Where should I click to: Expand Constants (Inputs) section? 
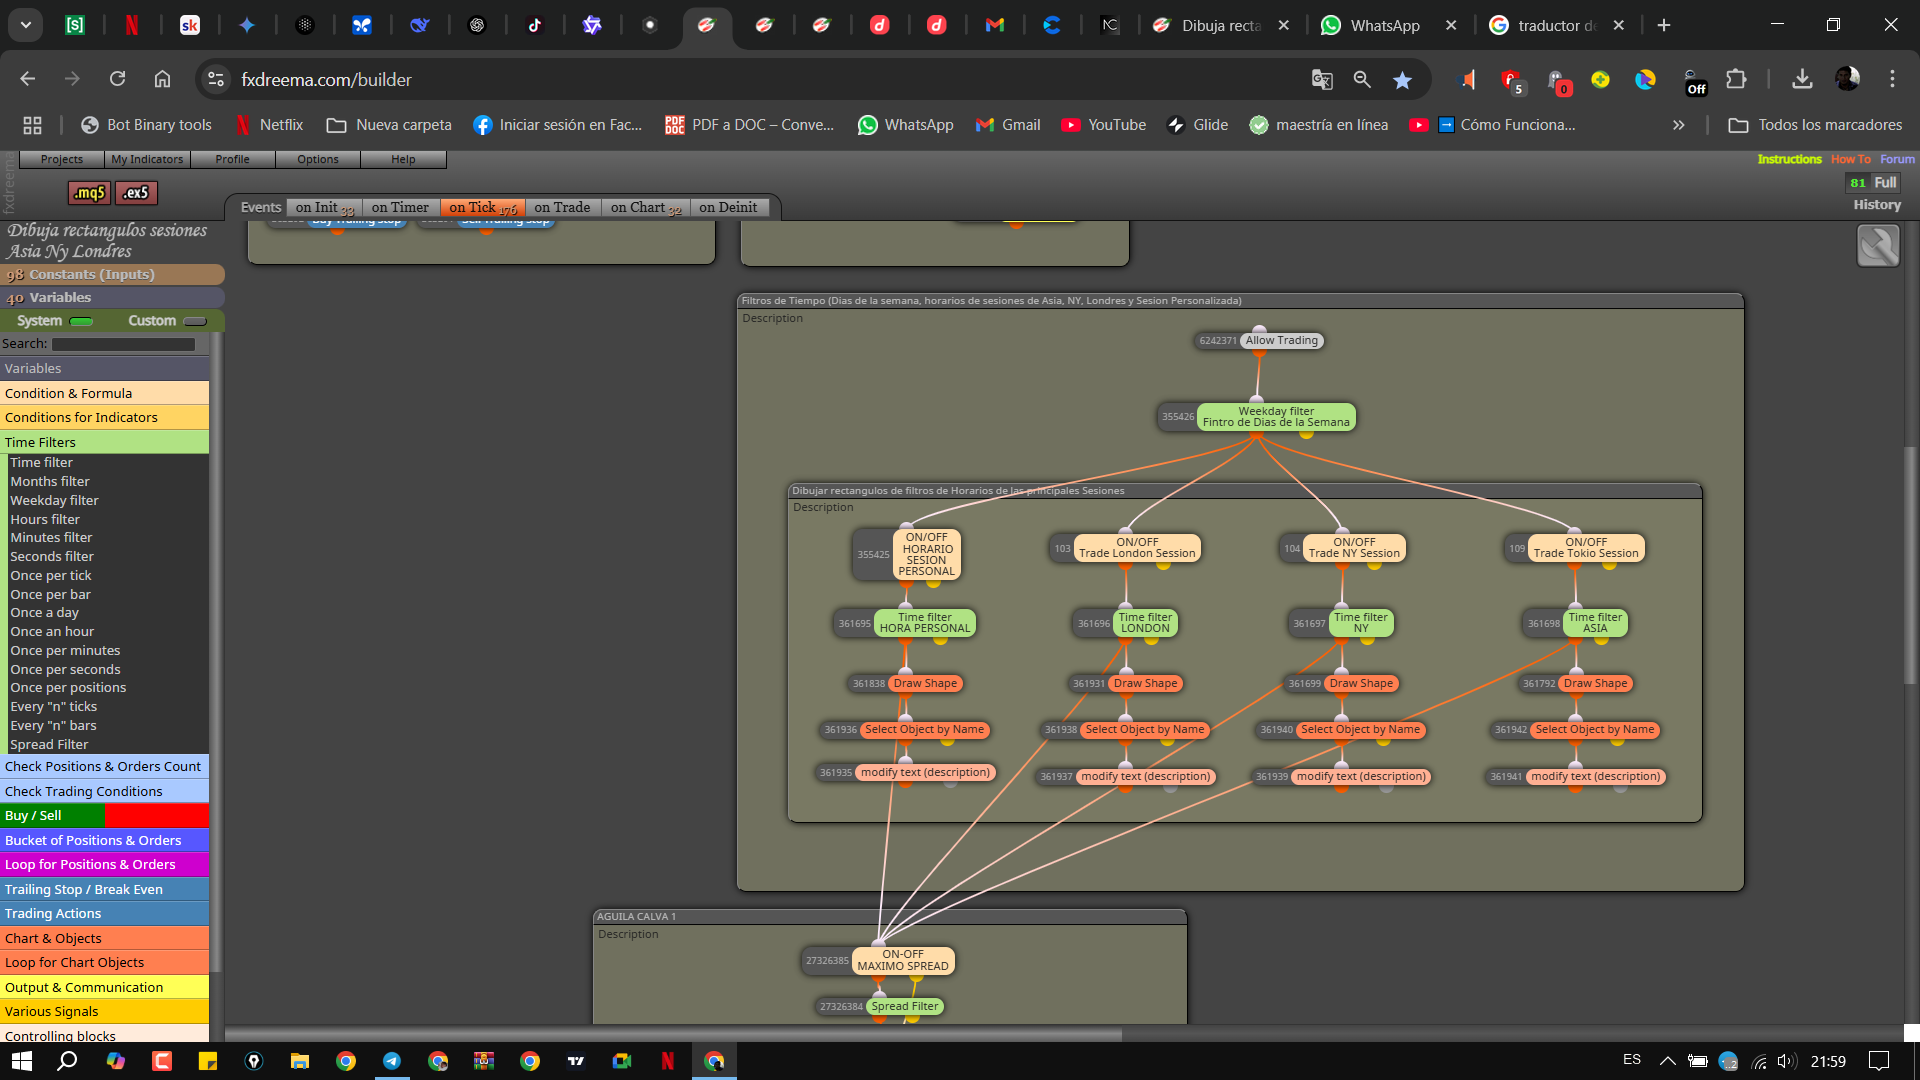click(x=112, y=274)
